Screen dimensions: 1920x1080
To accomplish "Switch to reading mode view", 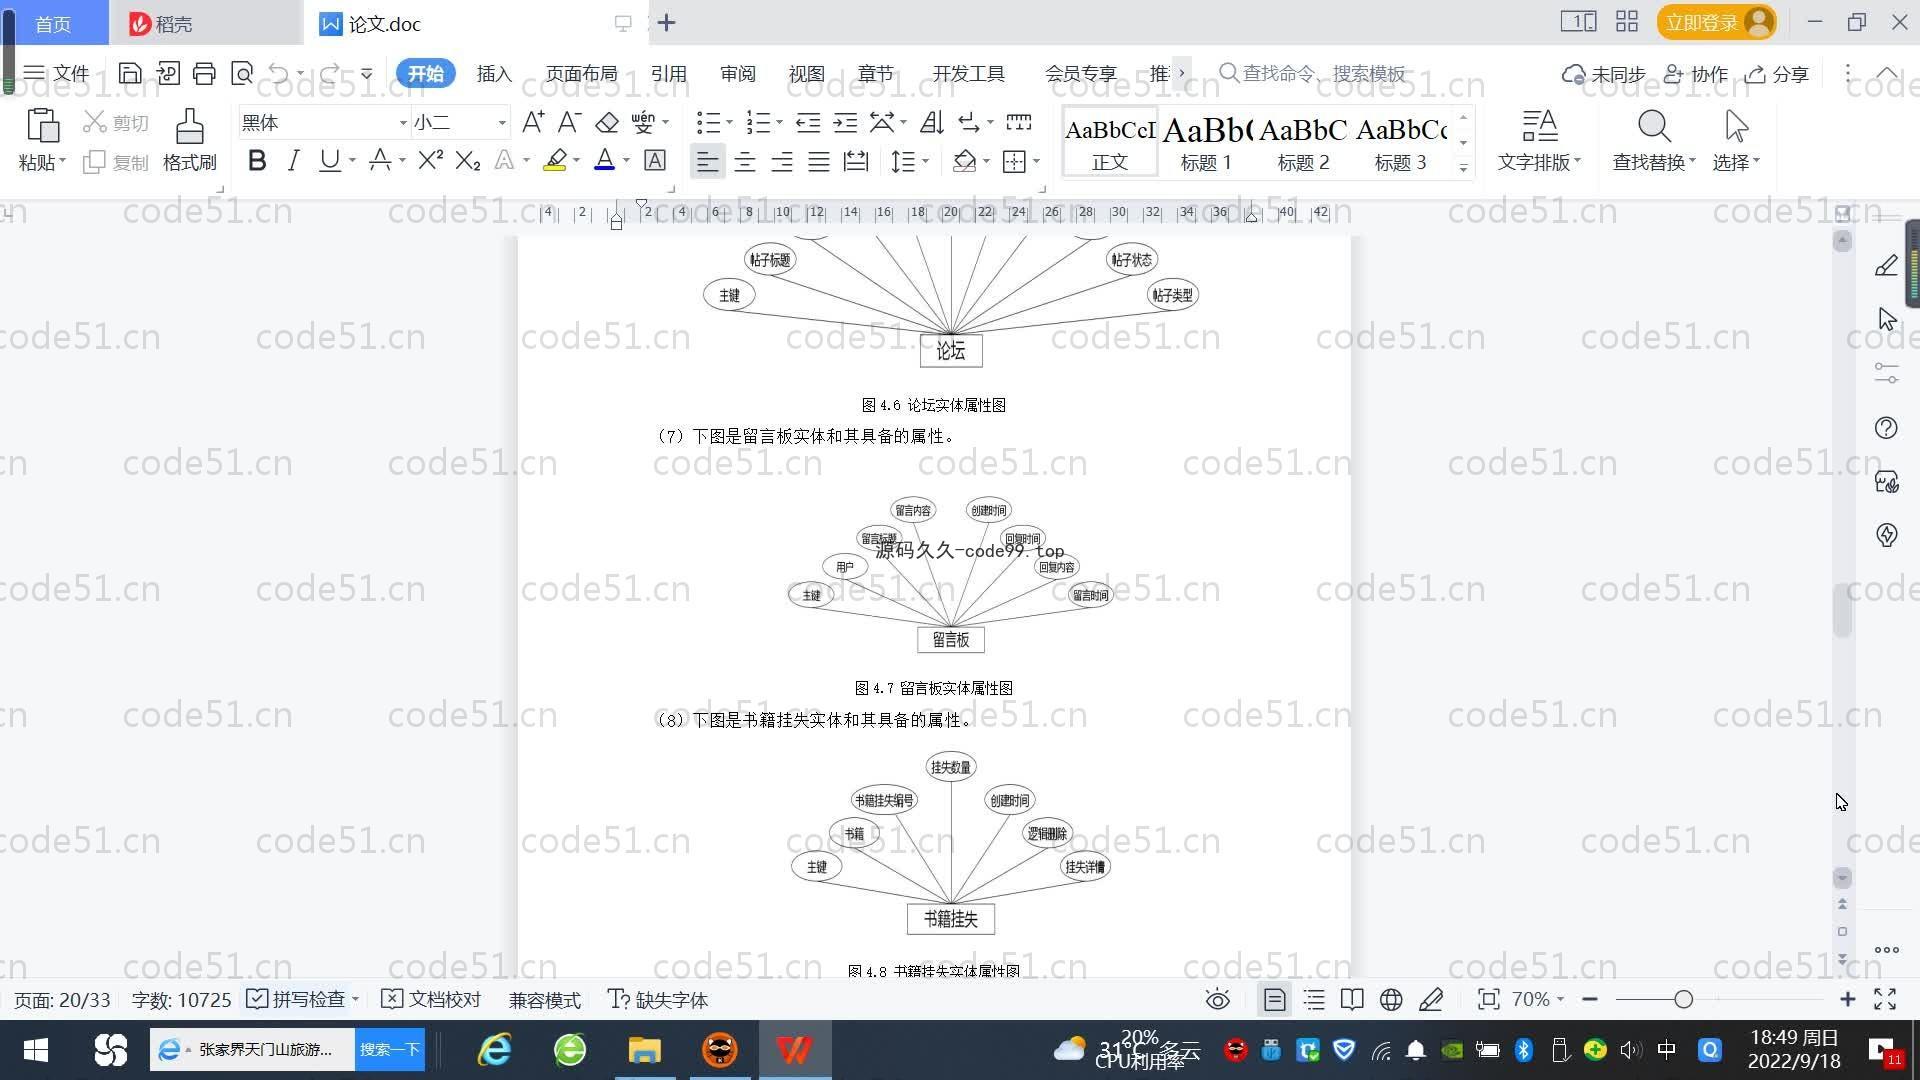I will pos(1352,999).
